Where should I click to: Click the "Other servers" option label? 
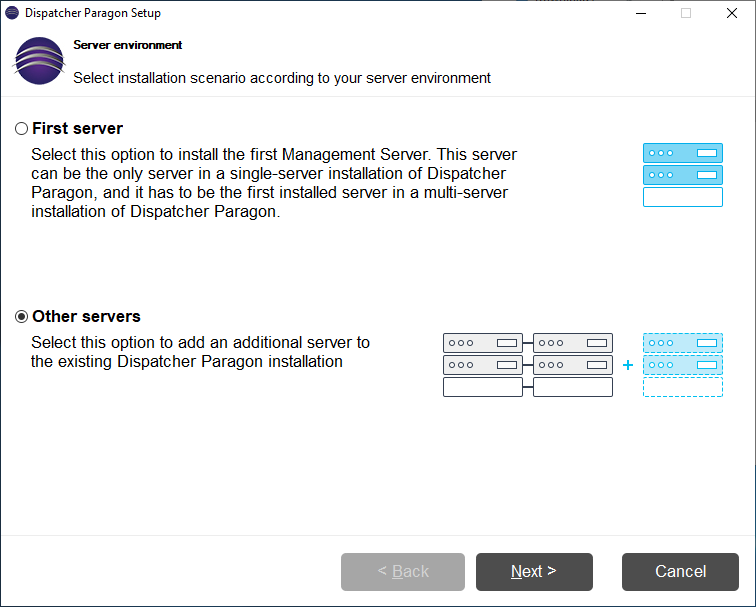point(86,317)
